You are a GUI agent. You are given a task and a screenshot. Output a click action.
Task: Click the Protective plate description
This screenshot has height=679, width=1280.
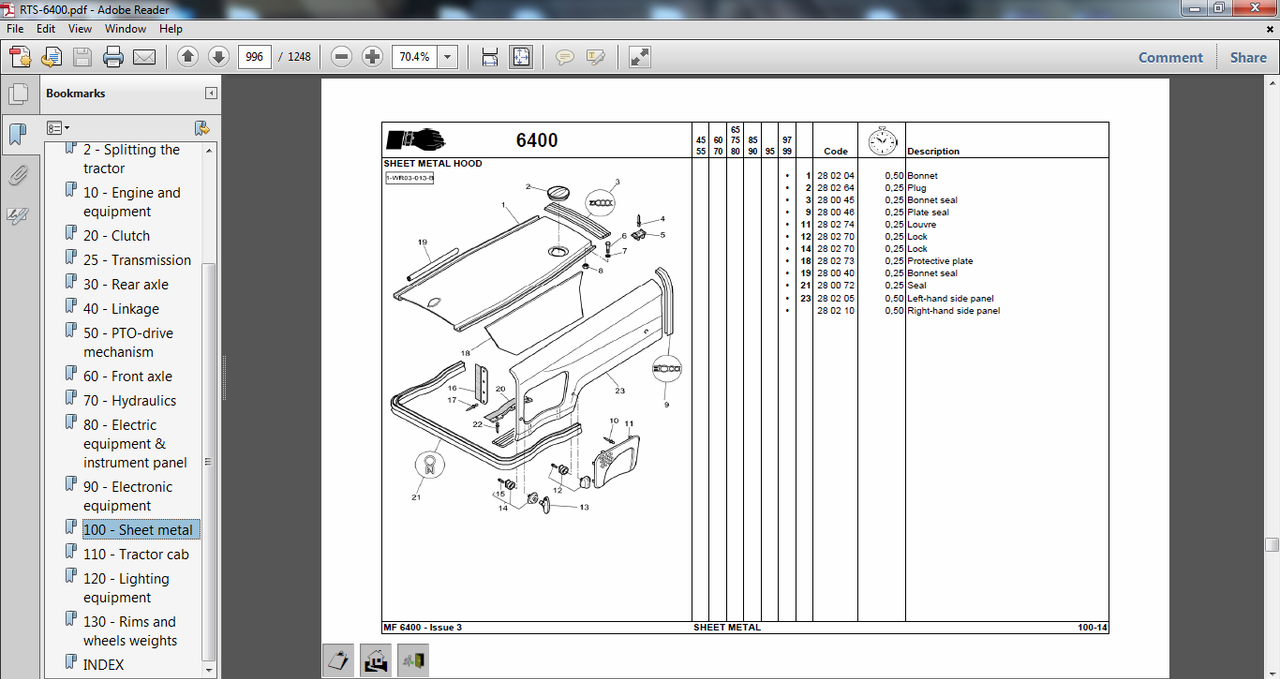(x=940, y=261)
